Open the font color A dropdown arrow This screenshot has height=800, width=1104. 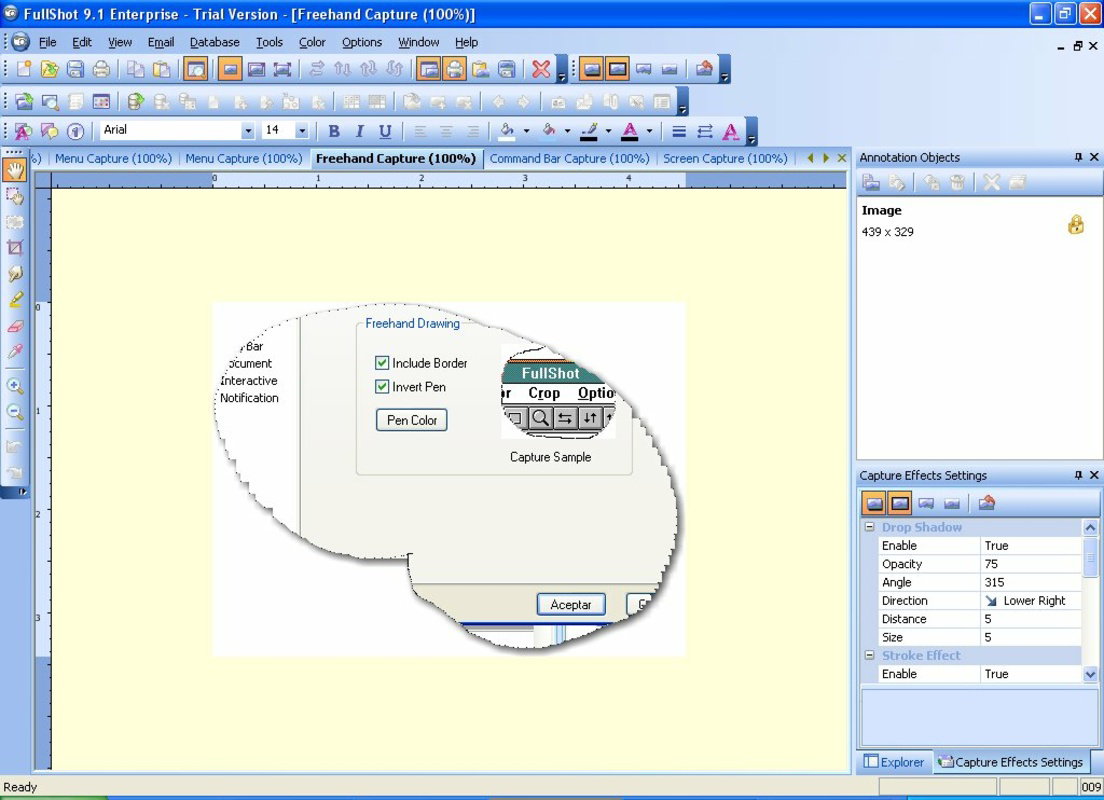point(649,131)
